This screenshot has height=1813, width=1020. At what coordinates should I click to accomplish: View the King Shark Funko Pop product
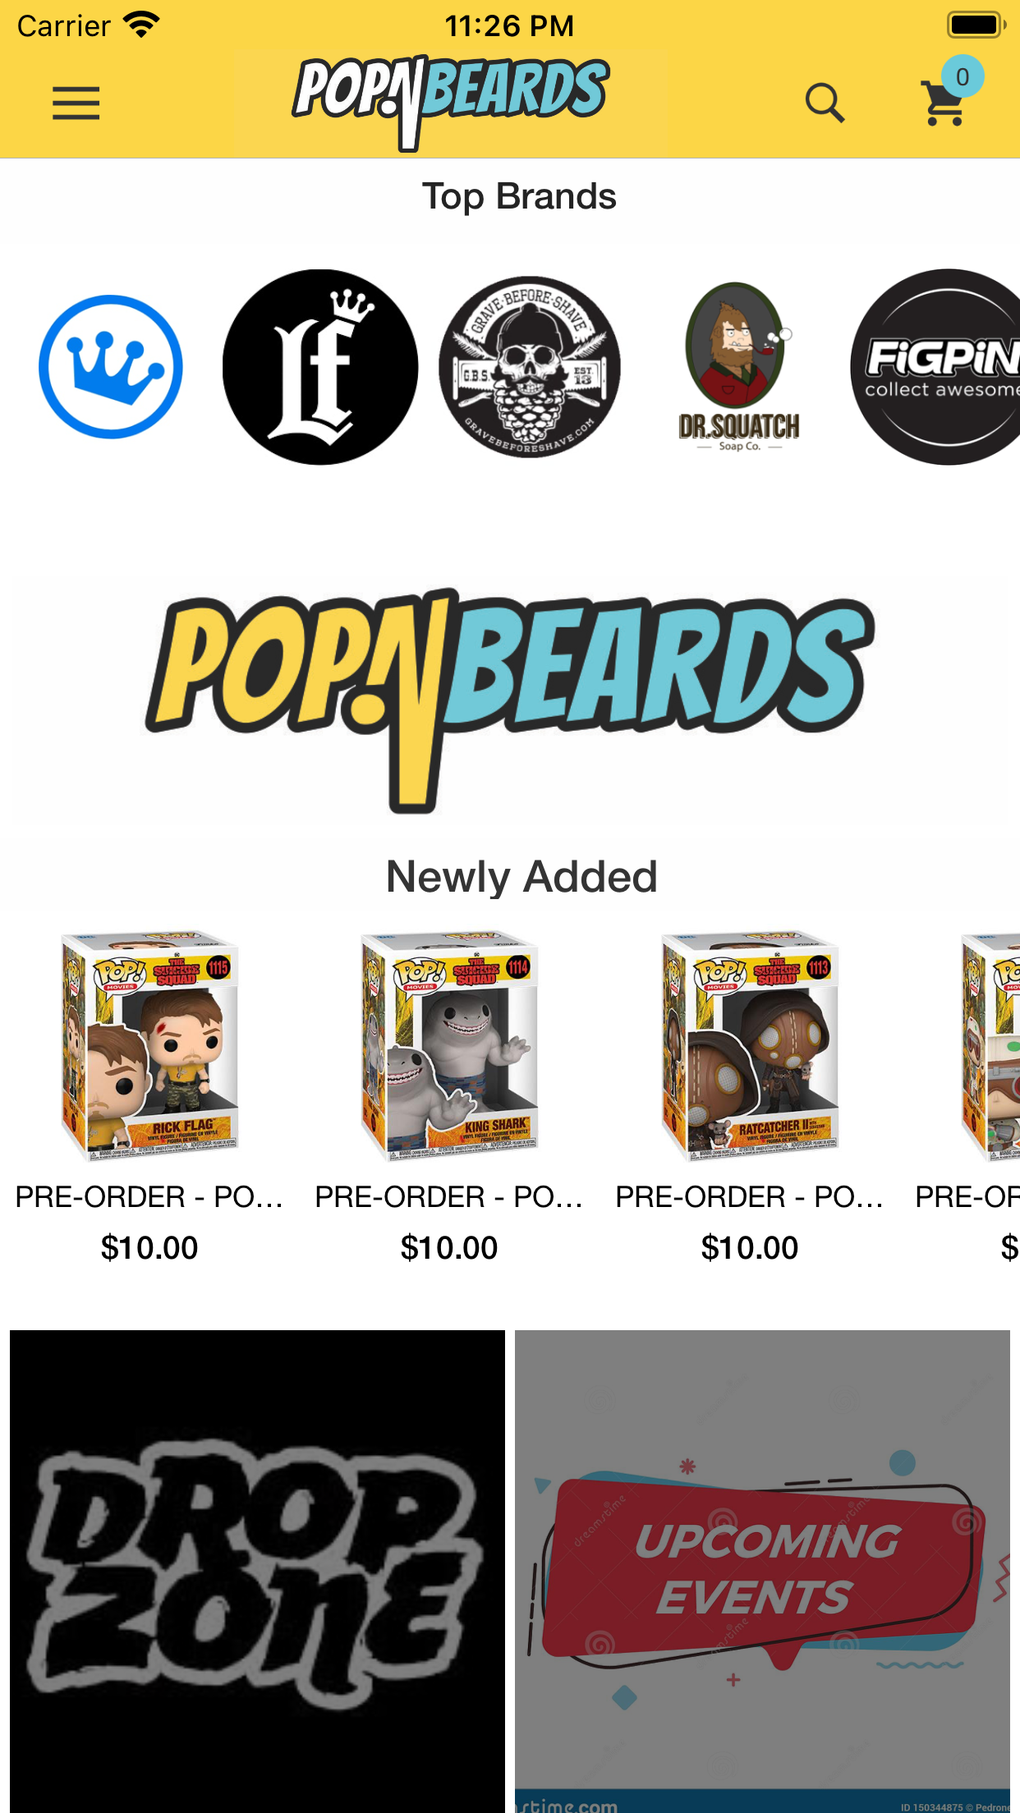click(x=450, y=1046)
